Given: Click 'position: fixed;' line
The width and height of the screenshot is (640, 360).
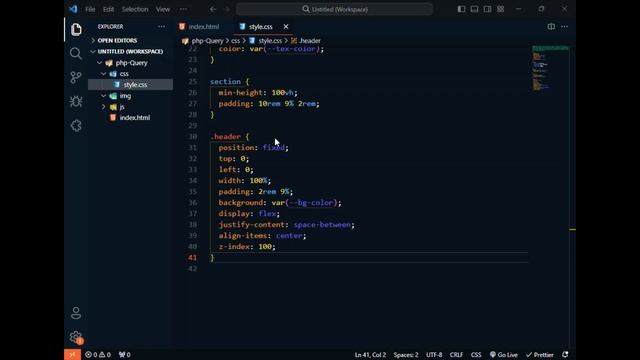Looking at the screenshot, I should pyautogui.click(x=253, y=148).
